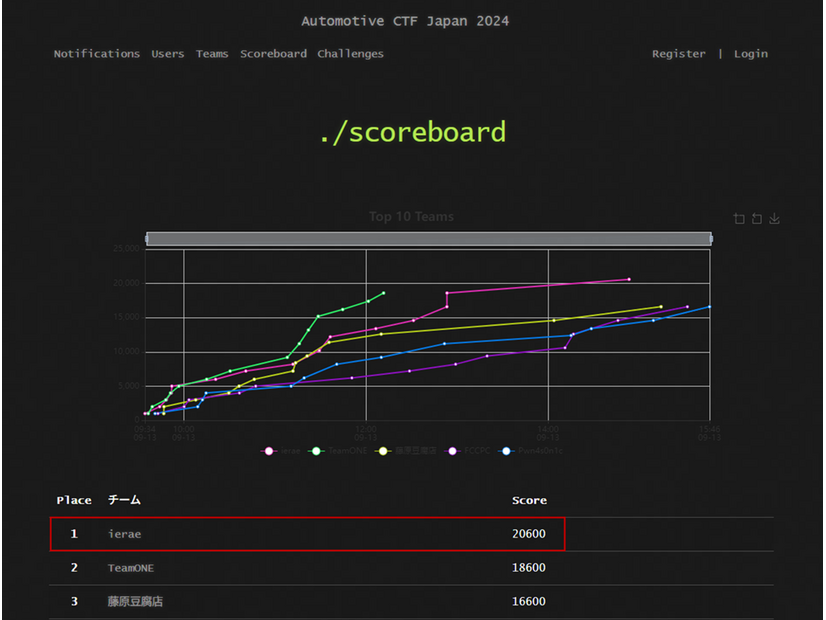Click the purple FCCPC legend marker
Viewport: 826px width, 620px height.
tap(454, 451)
